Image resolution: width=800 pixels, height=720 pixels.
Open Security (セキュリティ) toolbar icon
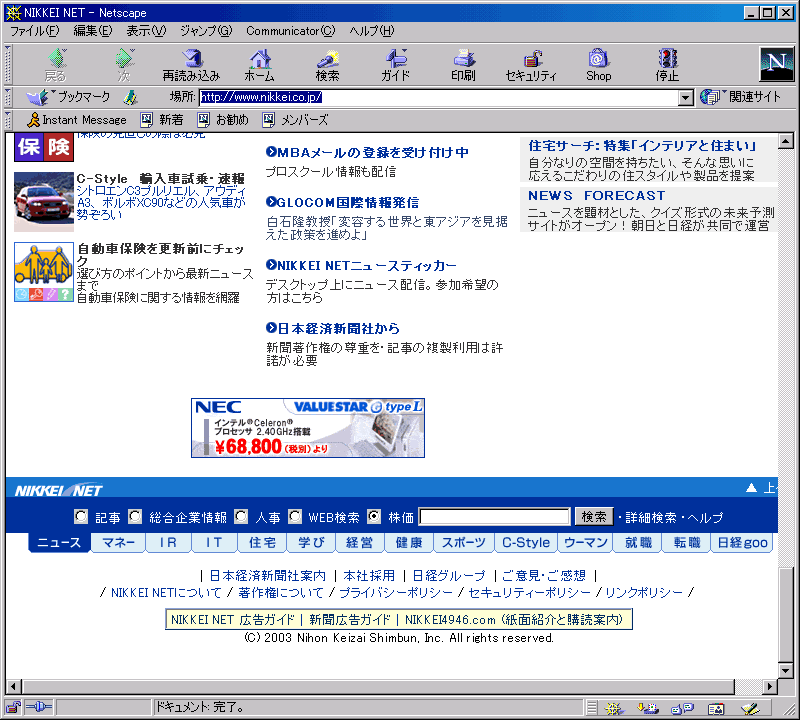pyautogui.click(x=531, y=65)
